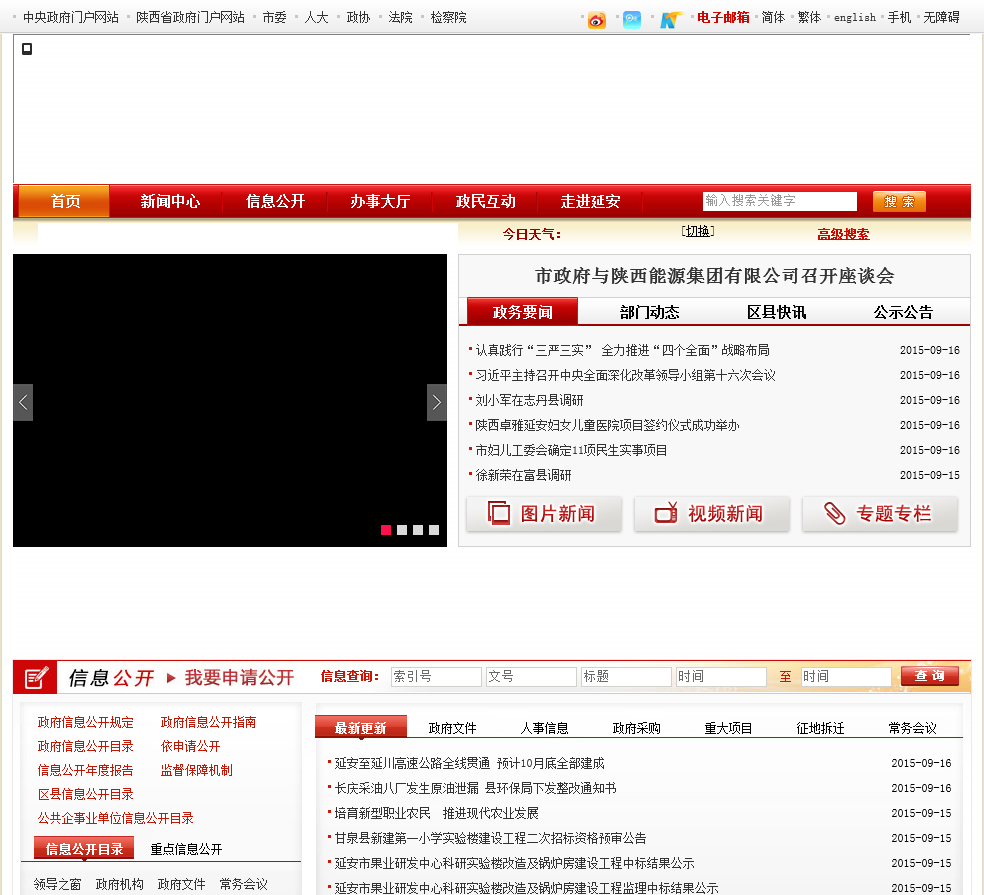The height and width of the screenshot is (895, 984).
Task: Select the third slideshow dot
Action: click(x=418, y=530)
